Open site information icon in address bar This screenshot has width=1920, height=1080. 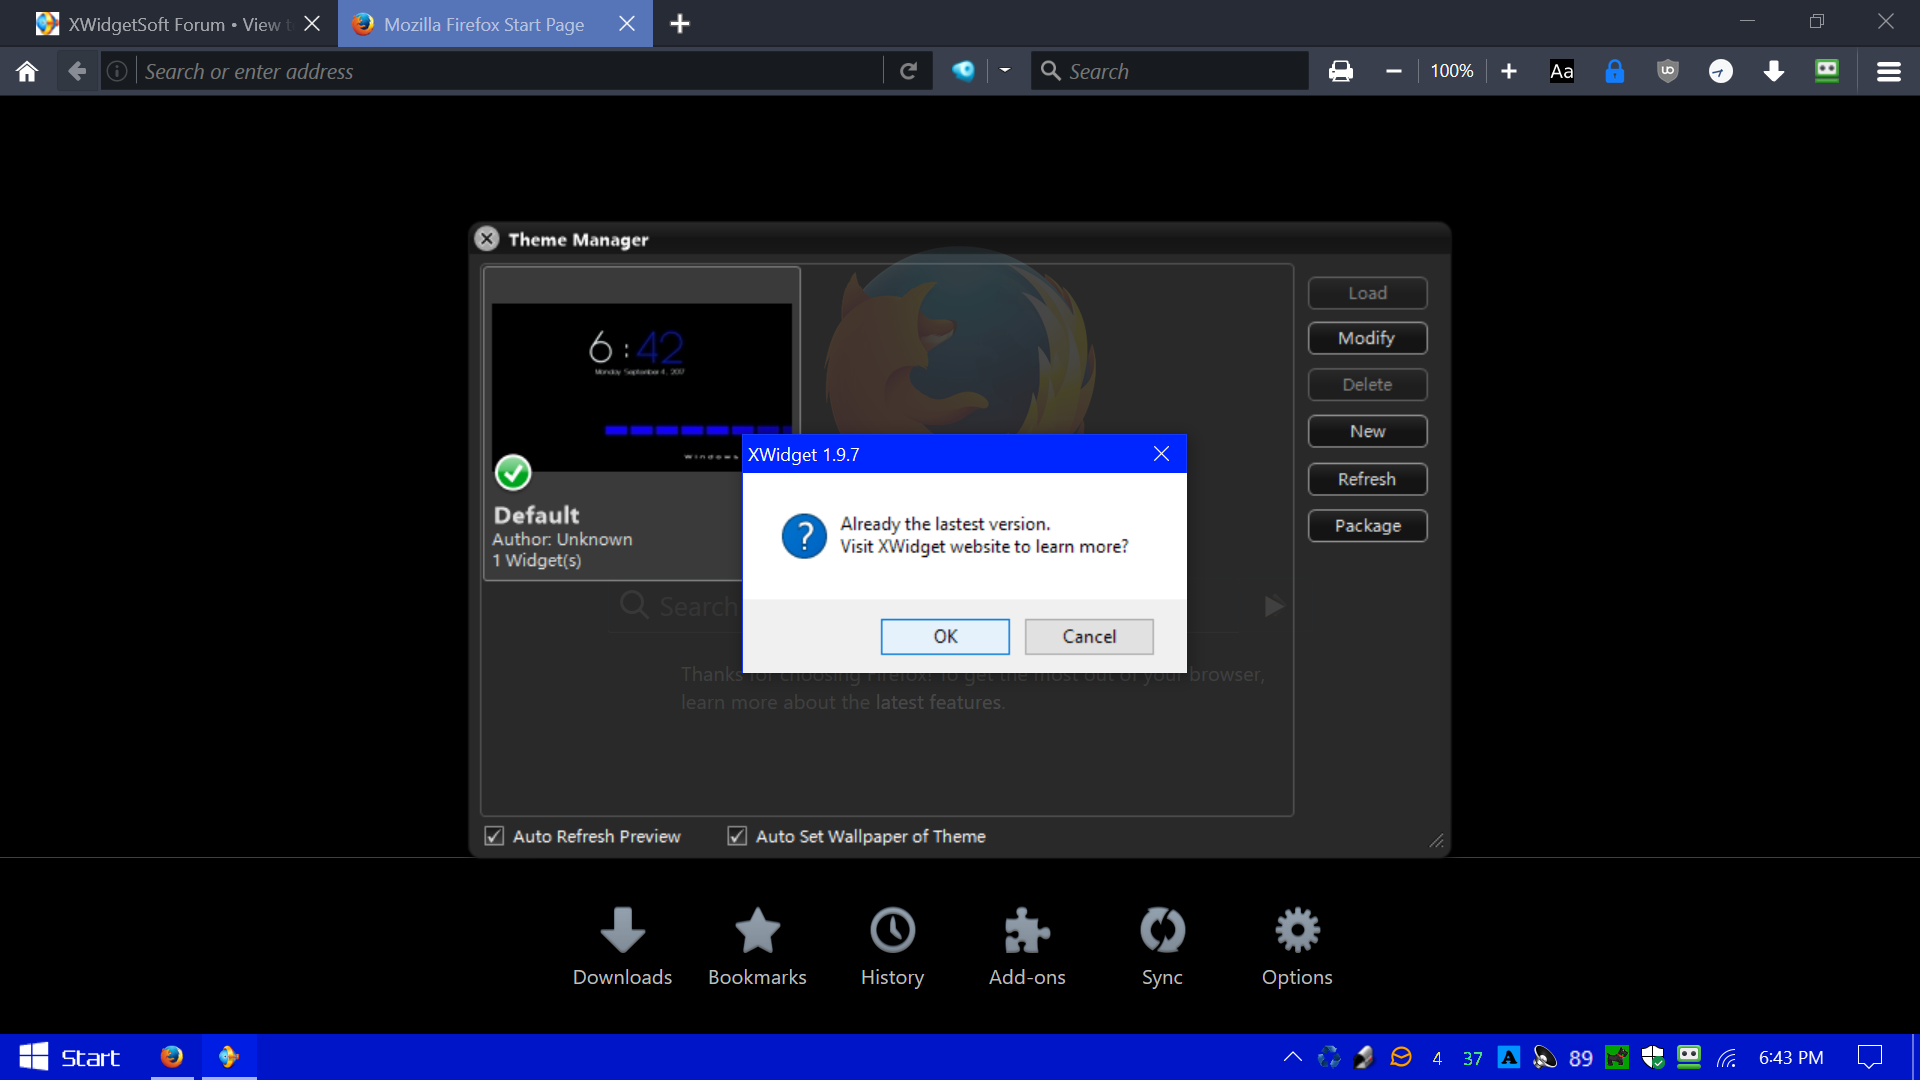click(117, 71)
